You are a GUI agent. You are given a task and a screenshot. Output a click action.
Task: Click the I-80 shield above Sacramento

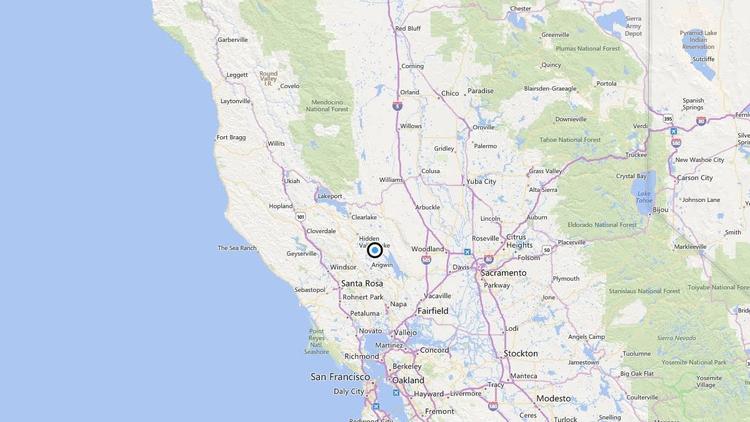[489, 259]
